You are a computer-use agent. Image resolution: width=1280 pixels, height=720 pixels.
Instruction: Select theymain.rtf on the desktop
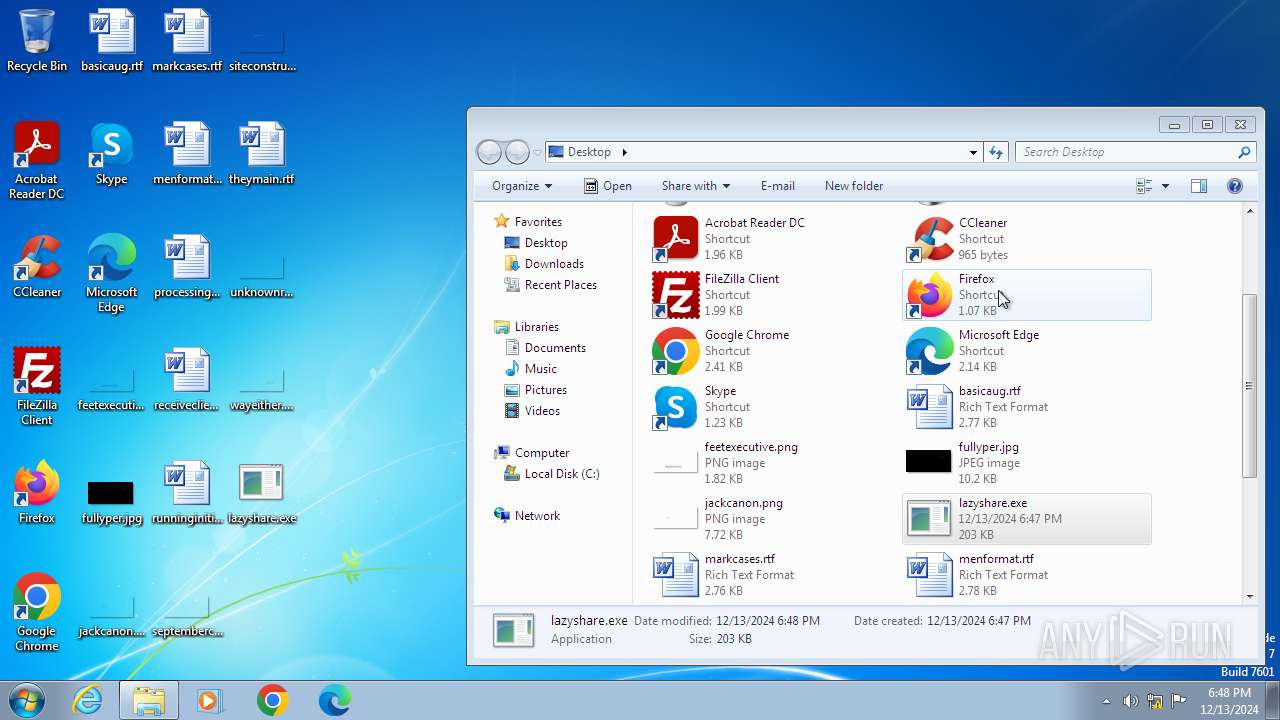click(262, 153)
